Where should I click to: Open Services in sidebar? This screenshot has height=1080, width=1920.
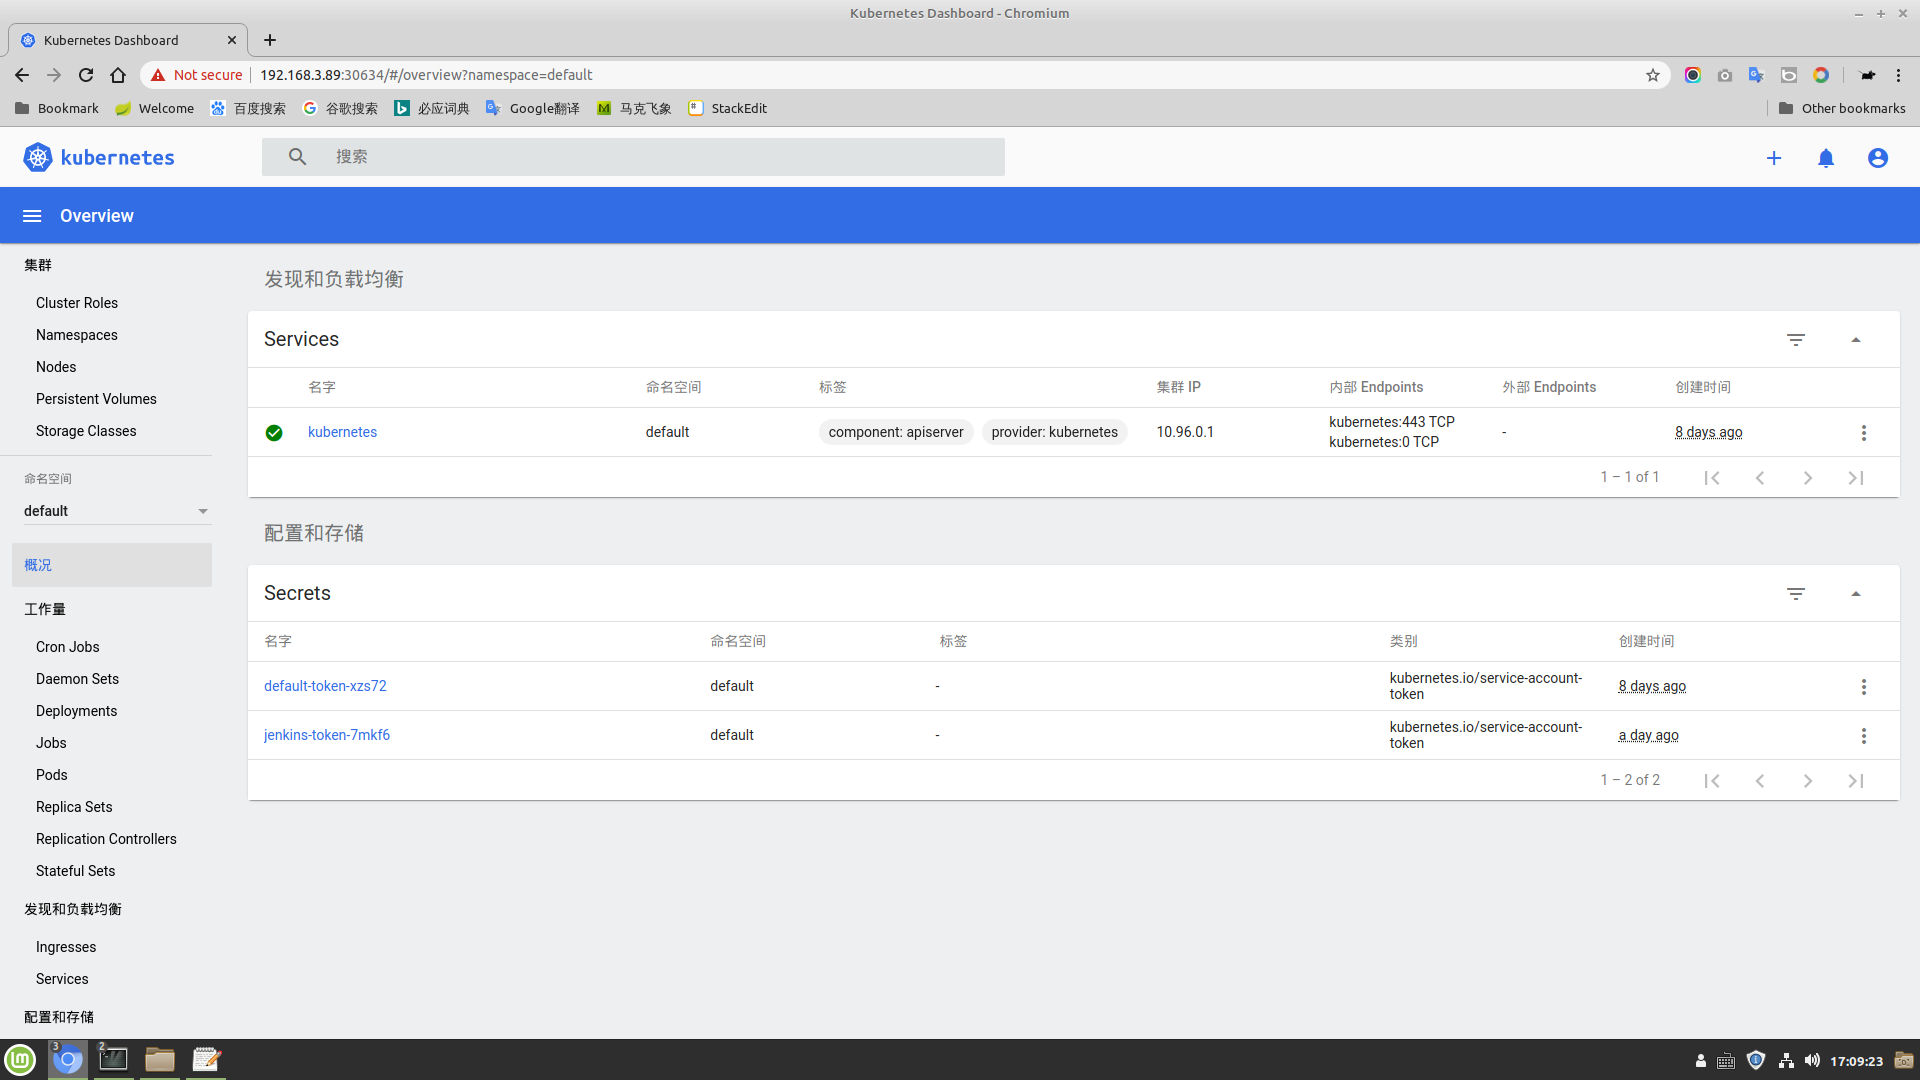coord(62,979)
